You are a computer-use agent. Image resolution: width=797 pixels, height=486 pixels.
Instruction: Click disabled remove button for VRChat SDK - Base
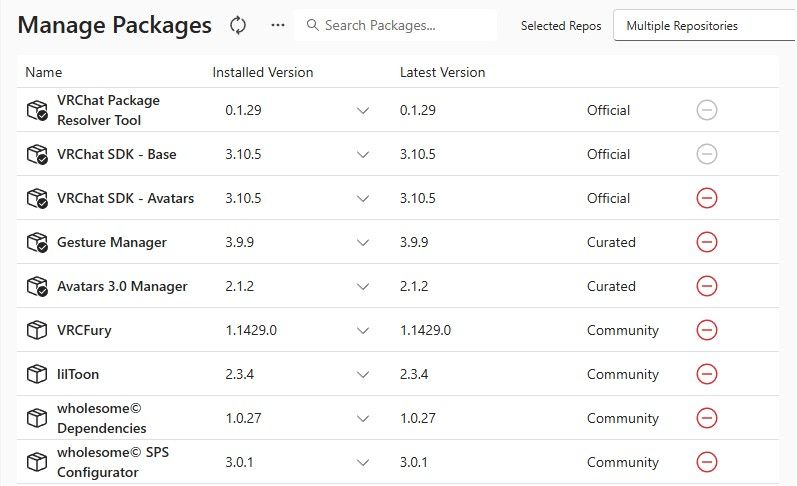tap(707, 154)
